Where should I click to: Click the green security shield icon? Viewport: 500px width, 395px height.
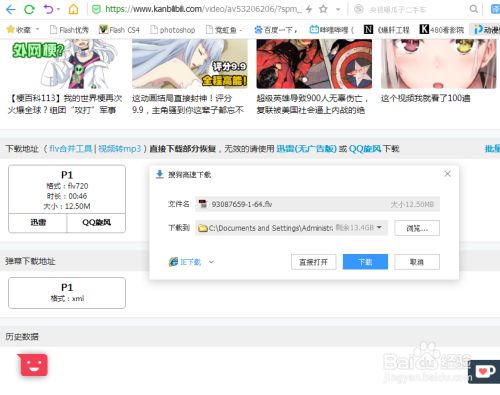[x=96, y=9]
